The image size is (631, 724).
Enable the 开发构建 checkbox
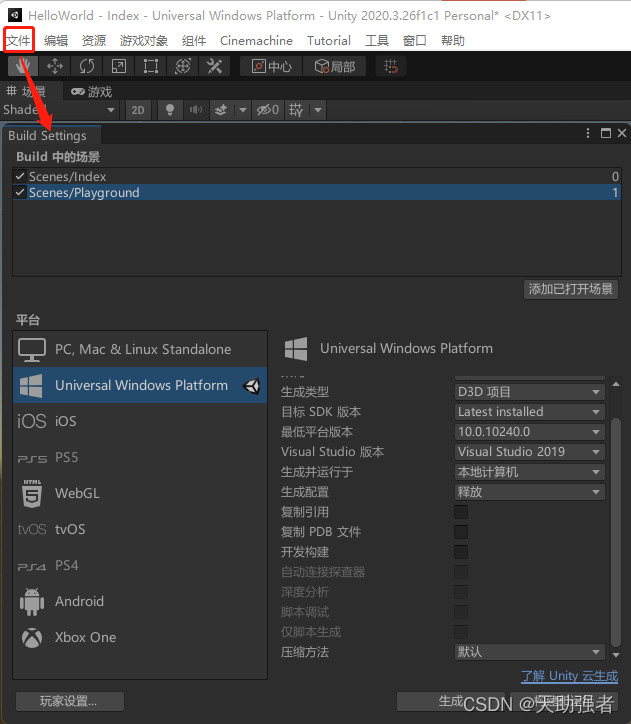click(461, 552)
